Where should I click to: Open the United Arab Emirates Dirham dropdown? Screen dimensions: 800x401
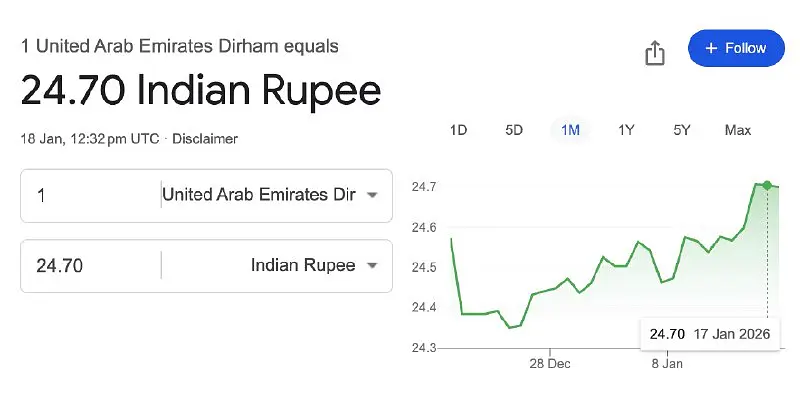click(270, 195)
